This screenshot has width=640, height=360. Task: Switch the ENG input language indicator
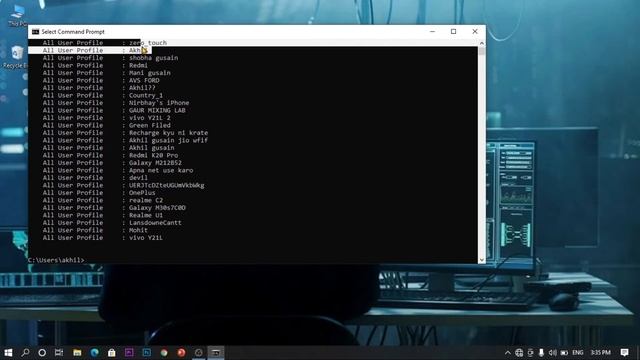click(578, 353)
